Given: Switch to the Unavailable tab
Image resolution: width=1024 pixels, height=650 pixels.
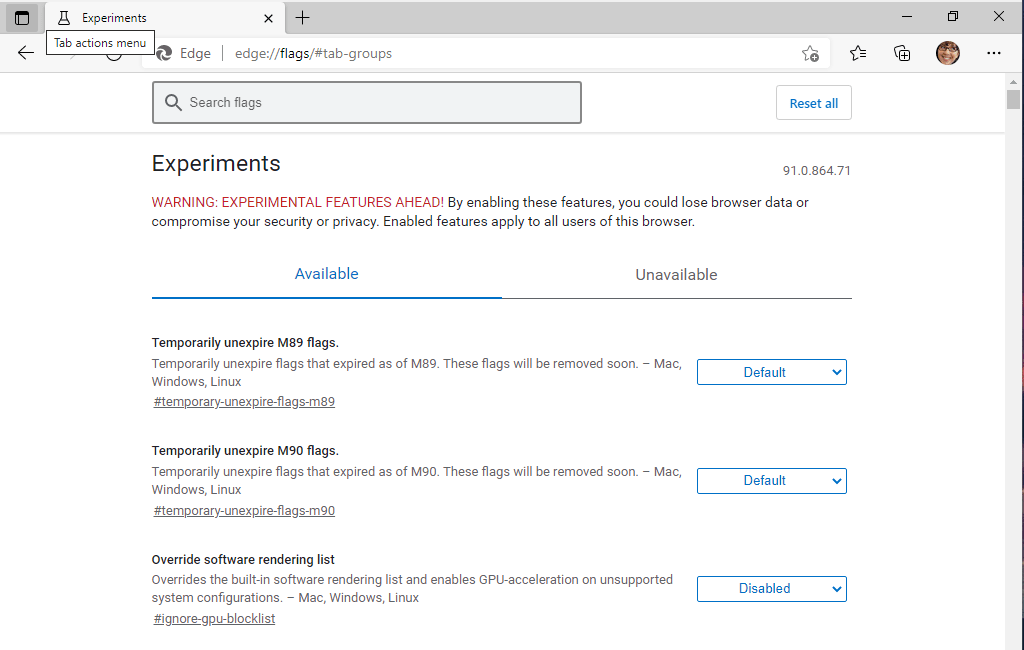Looking at the screenshot, I should (x=676, y=275).
